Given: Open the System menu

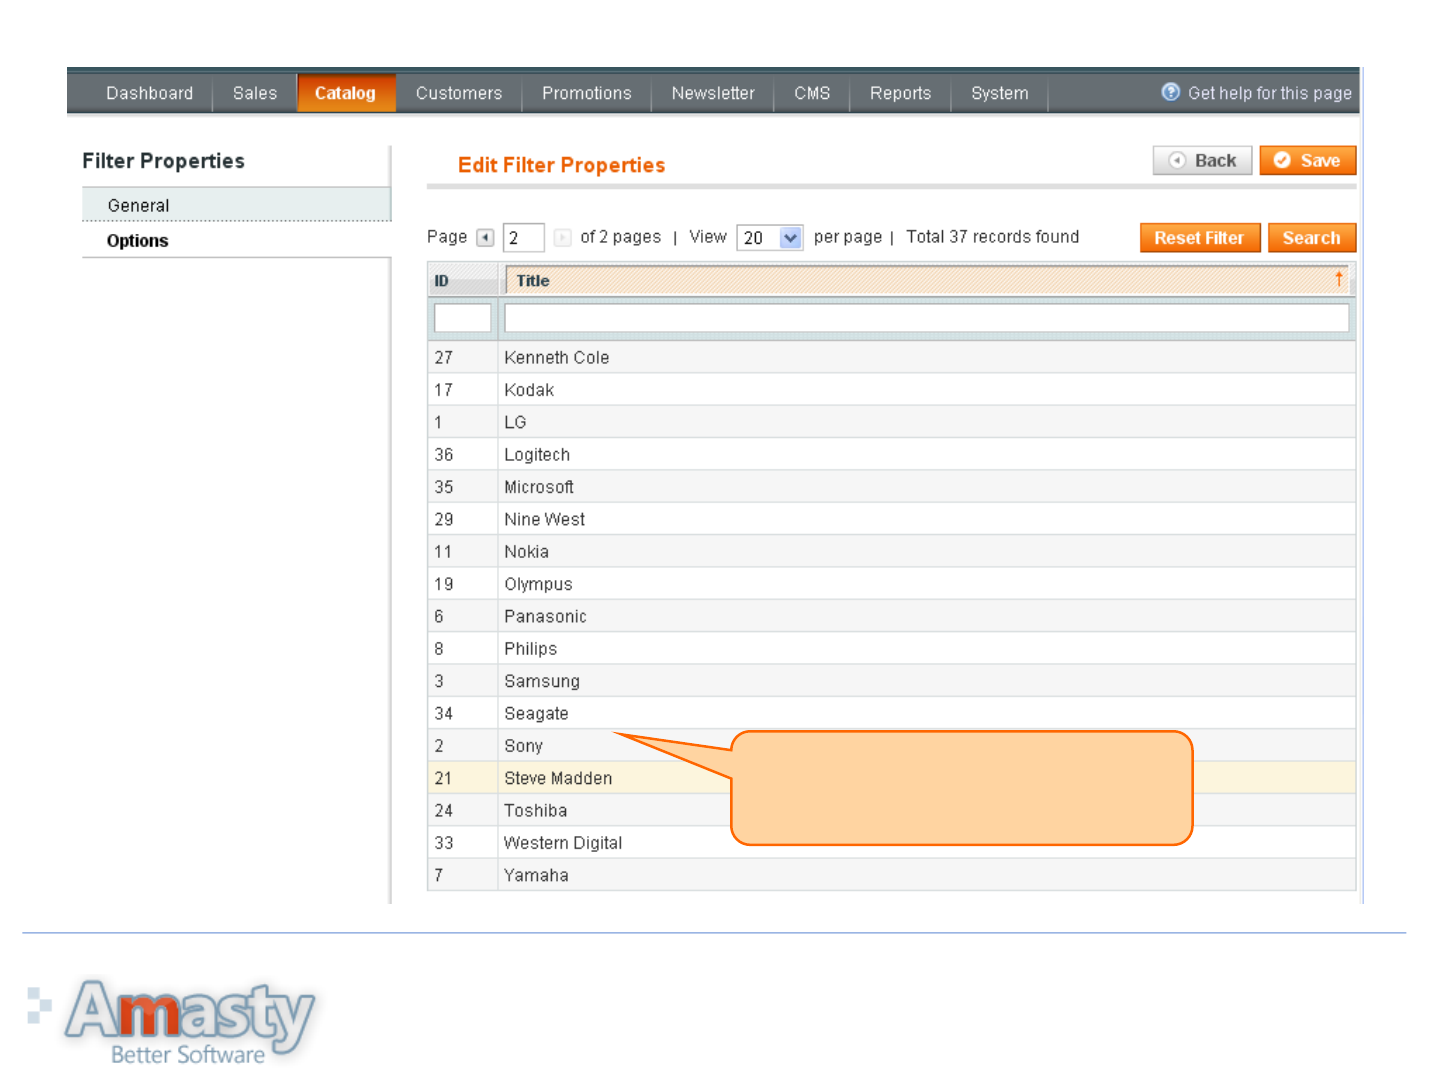Looking at the screenshot, I should pos(1000,93).
